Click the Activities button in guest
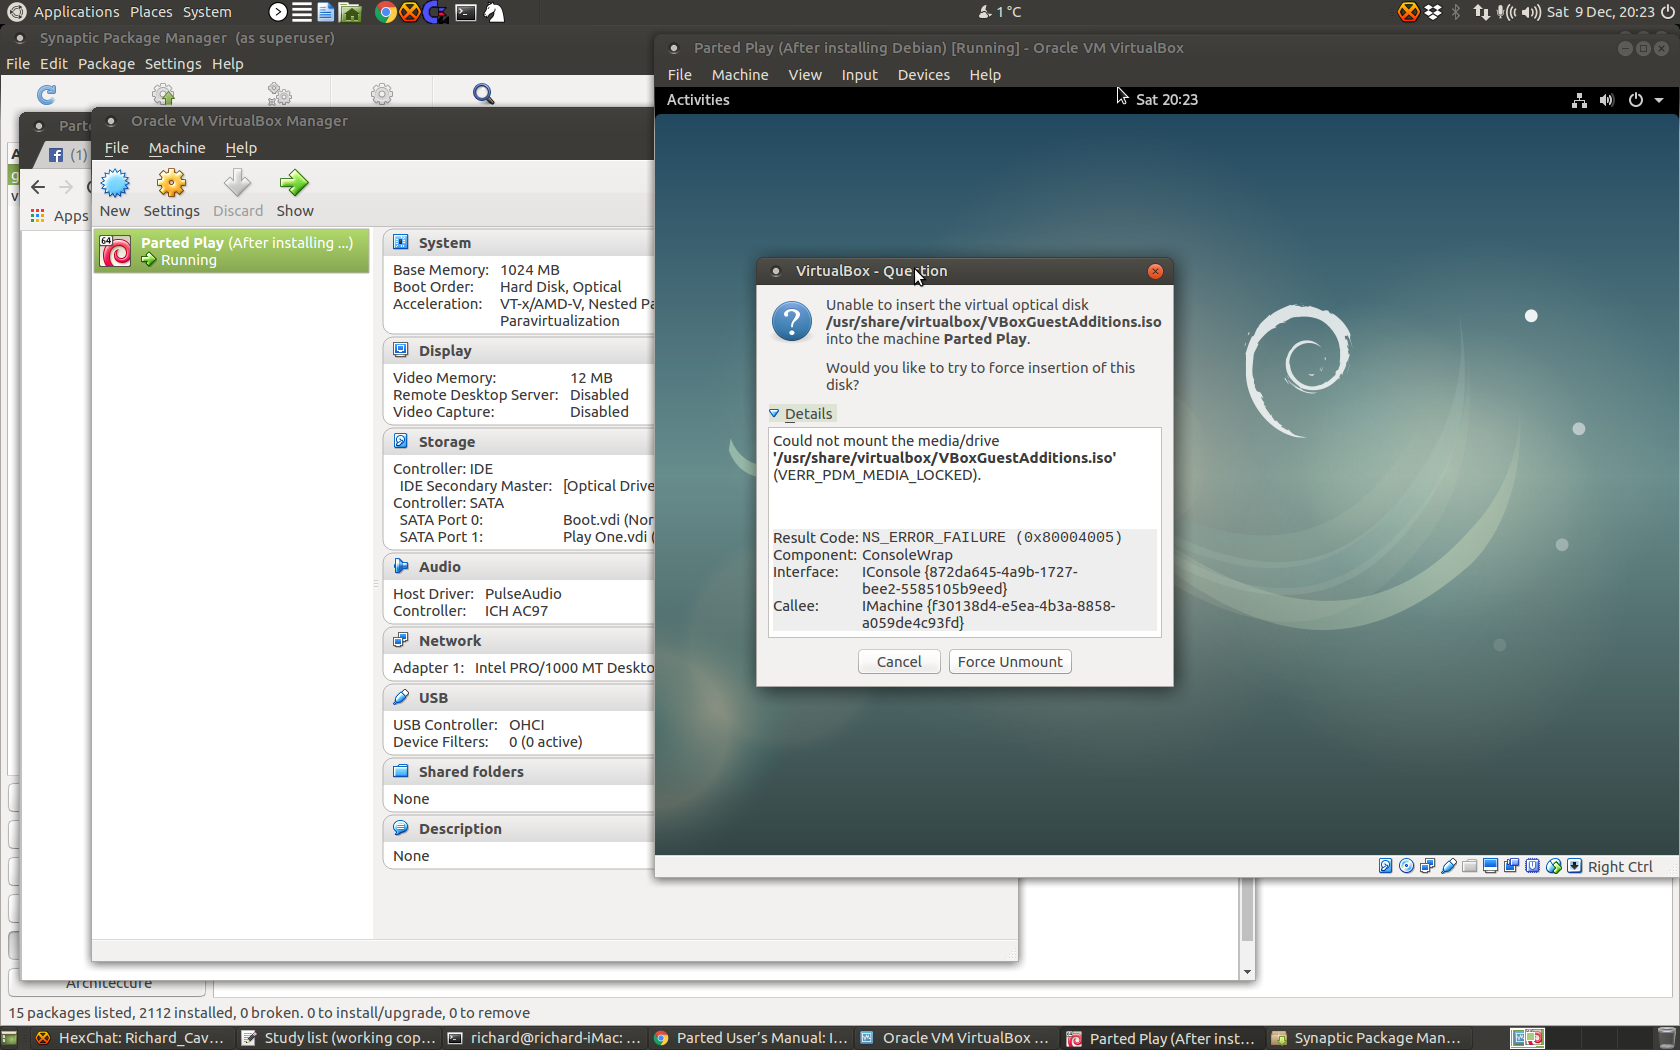 (698, 100)
